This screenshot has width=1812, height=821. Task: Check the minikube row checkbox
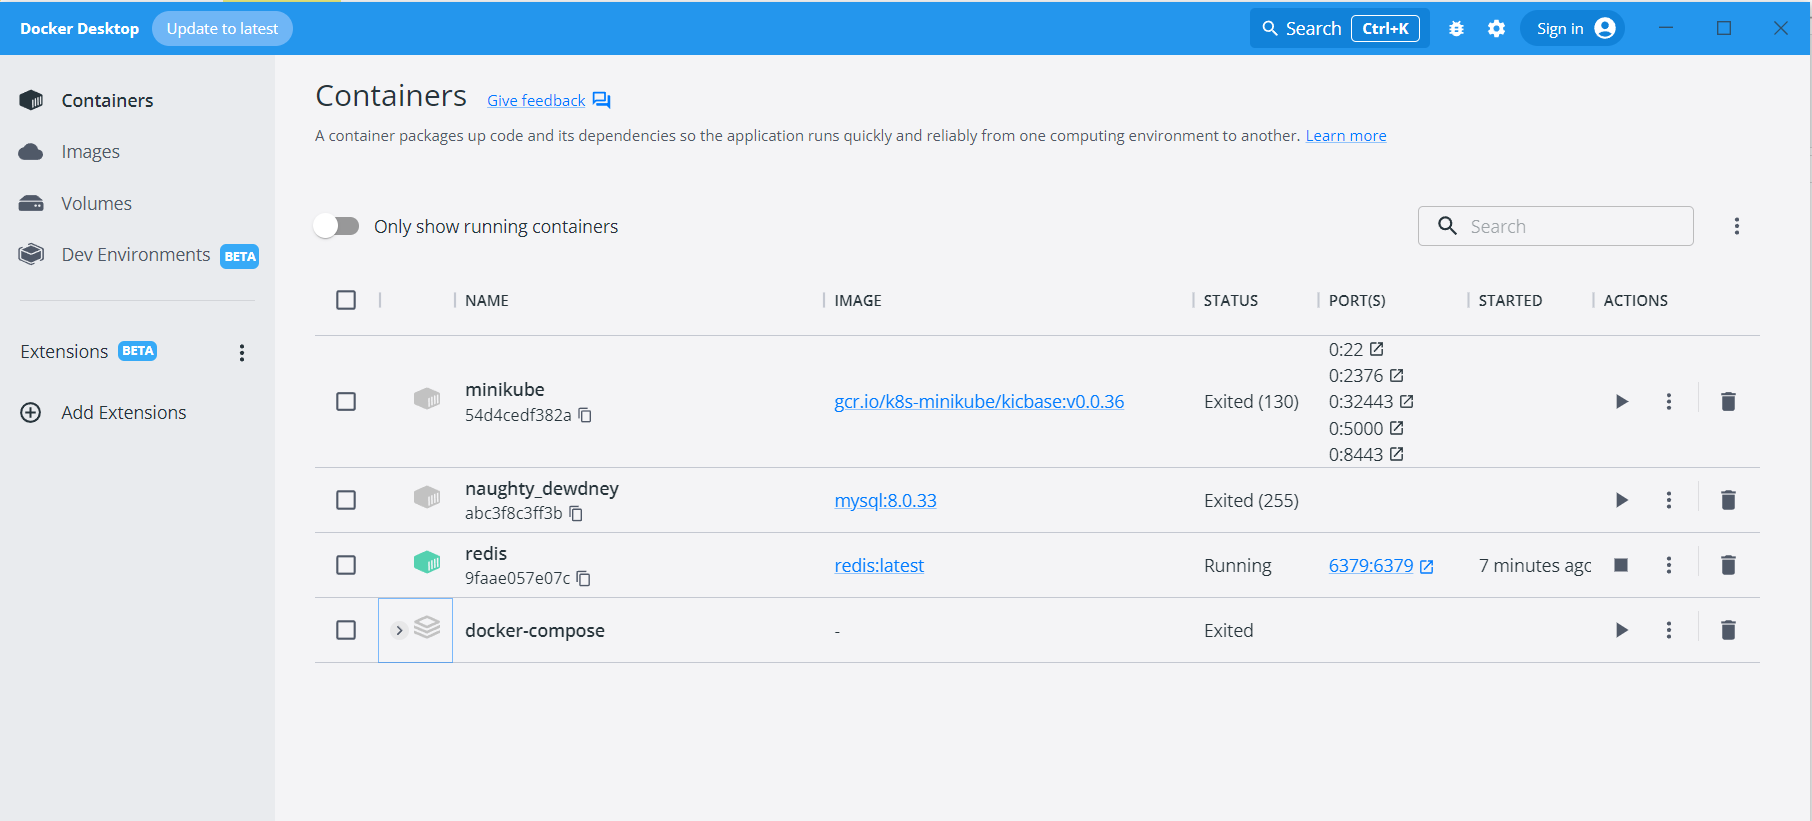[x=346, y=401]
